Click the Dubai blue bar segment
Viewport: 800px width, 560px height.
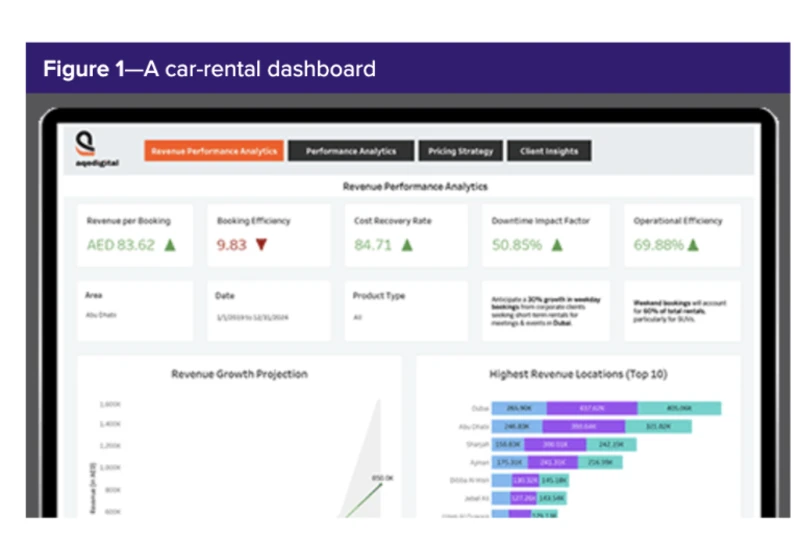519,408
